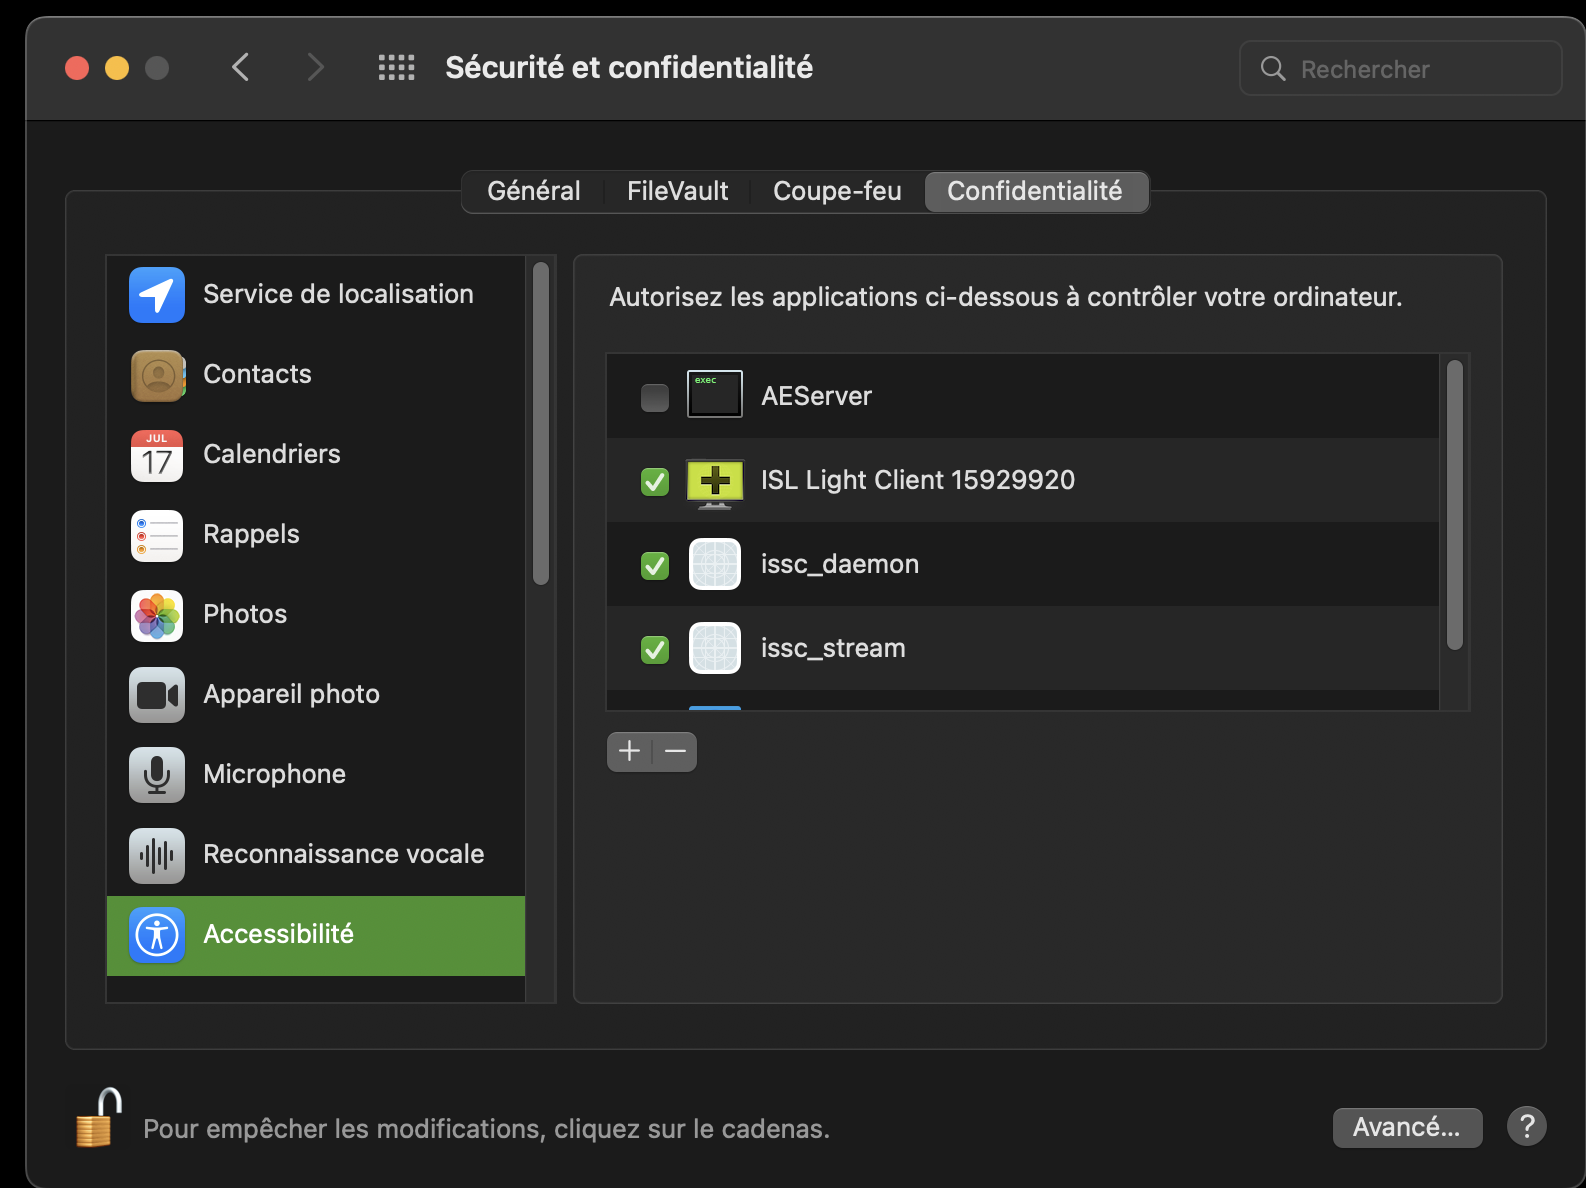Select the Rappels label
The height and width of the screenshot is (1188, 1586).
click(x=251, y=534)
